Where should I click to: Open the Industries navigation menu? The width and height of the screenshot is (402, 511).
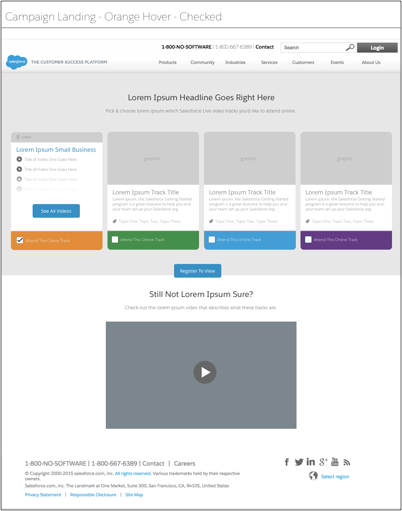tap(235, 62)
